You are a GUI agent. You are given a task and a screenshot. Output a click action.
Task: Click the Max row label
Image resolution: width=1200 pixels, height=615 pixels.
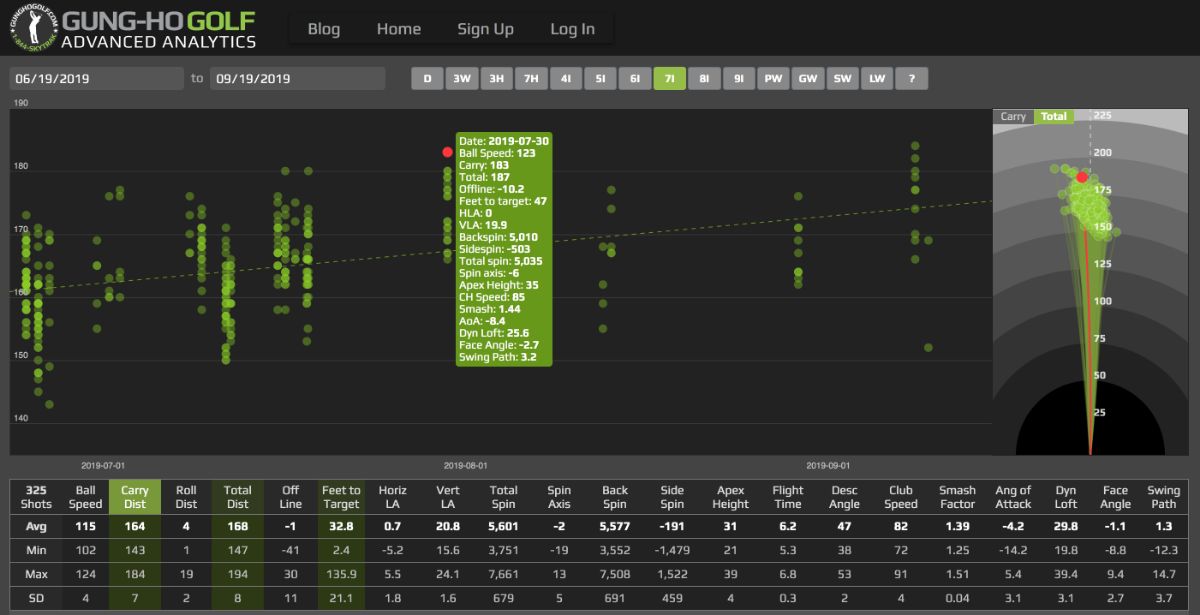tap(35, 574)
